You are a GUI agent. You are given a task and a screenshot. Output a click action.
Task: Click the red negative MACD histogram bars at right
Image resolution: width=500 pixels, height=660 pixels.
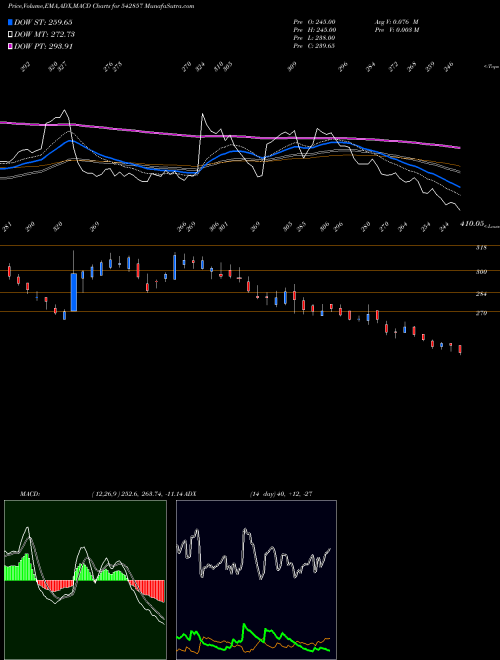pyautogui.click(x=146, y=589)
